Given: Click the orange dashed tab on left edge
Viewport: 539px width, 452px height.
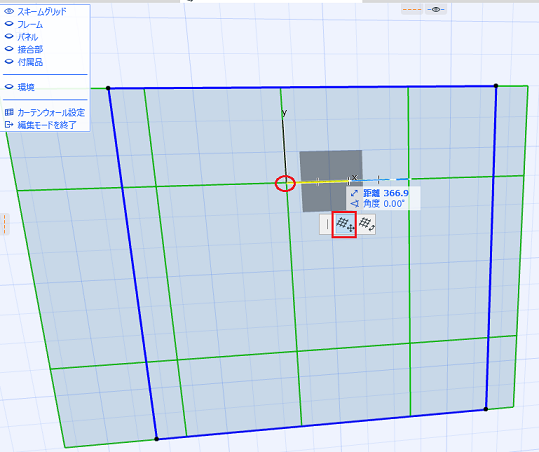Looking at the screenshot, I should pyautogui.click(x=4, y=224).
